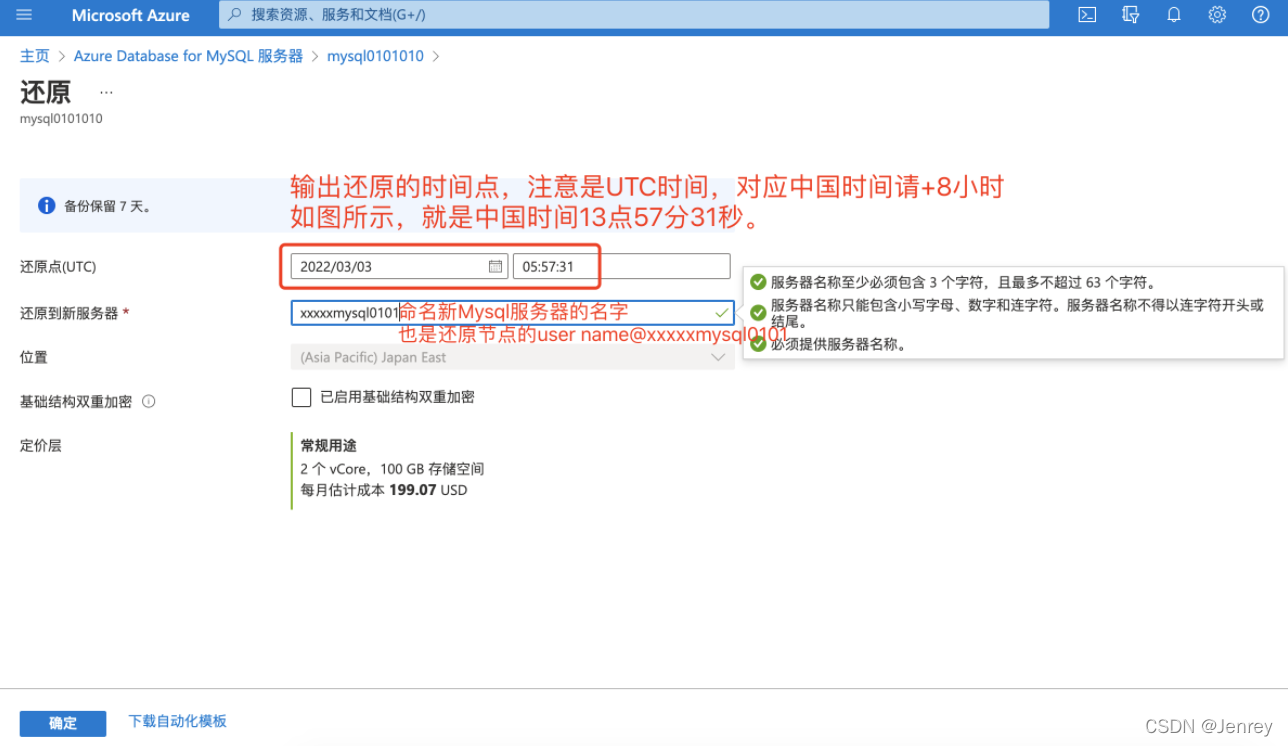
Task: Open Azure Database for MySQL 服务器 breadcrumb
Action: point(188,56)
